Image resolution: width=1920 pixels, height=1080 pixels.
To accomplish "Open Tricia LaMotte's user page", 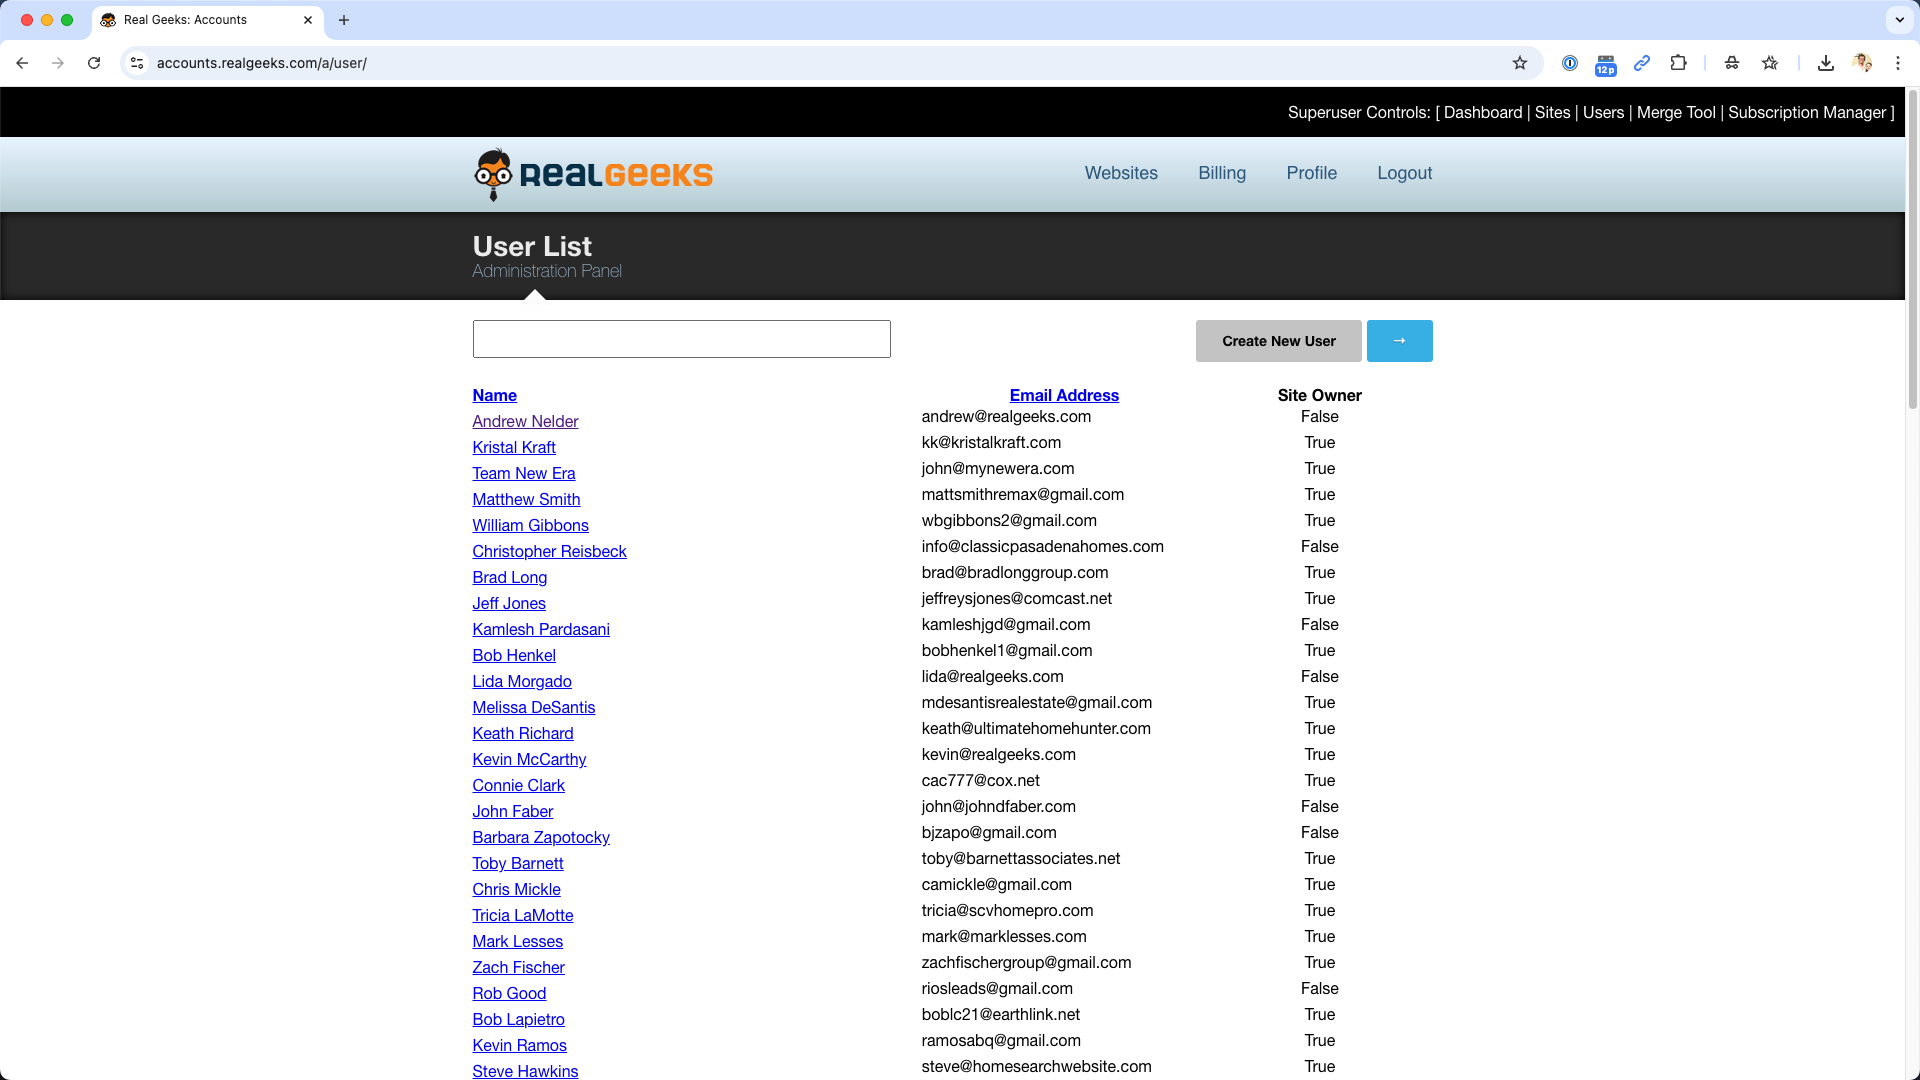I will (523, 916).
